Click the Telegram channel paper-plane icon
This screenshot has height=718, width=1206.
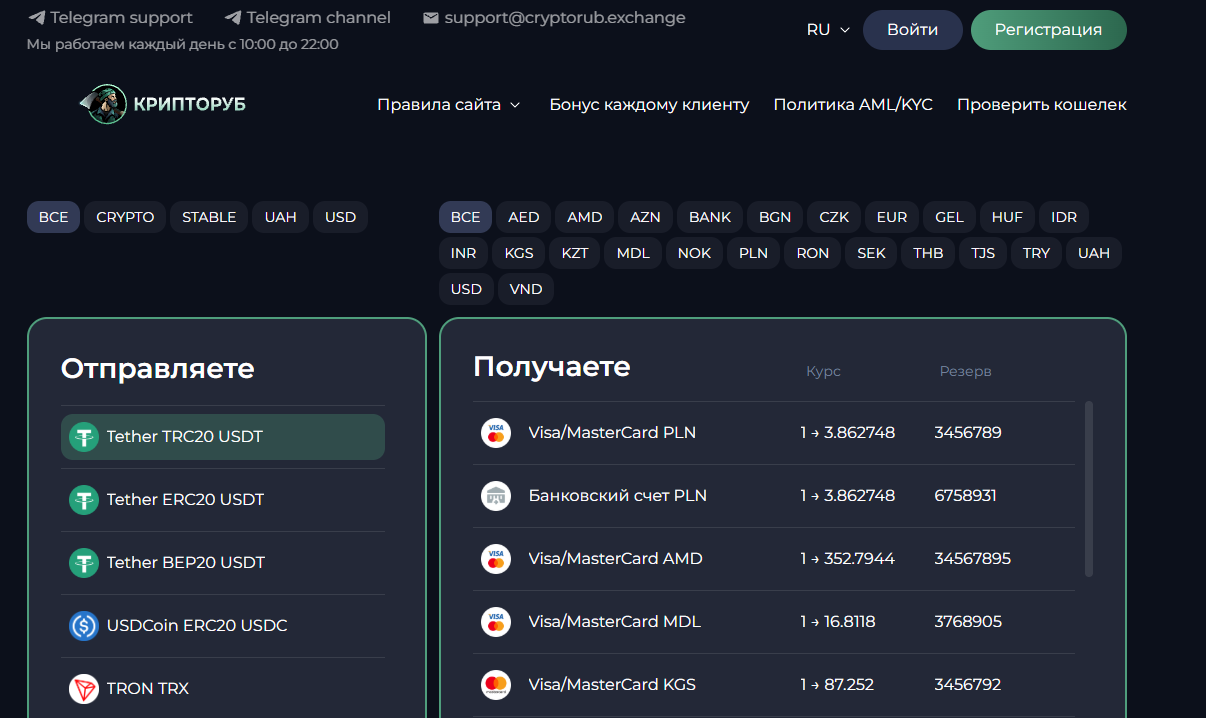click(x=233, y=18)
